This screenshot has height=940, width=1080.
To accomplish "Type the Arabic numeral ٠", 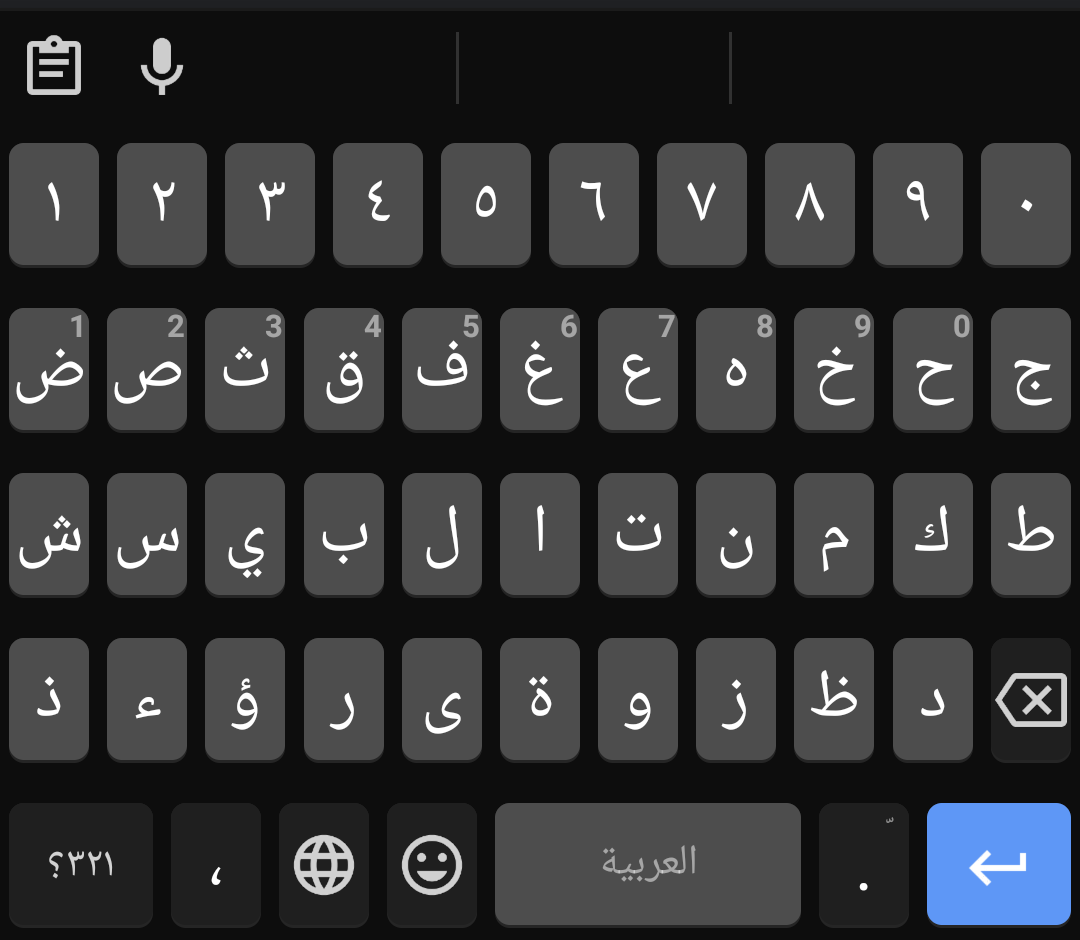I will 1025,204.
